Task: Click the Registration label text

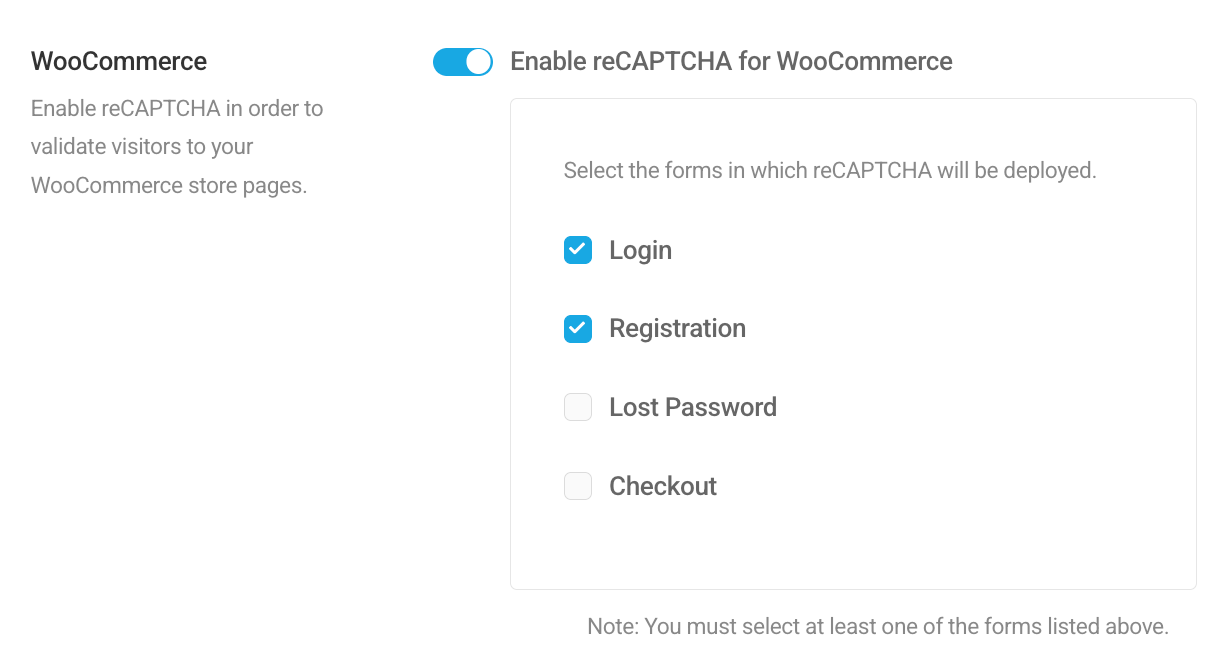Action: tap(677, 328)
